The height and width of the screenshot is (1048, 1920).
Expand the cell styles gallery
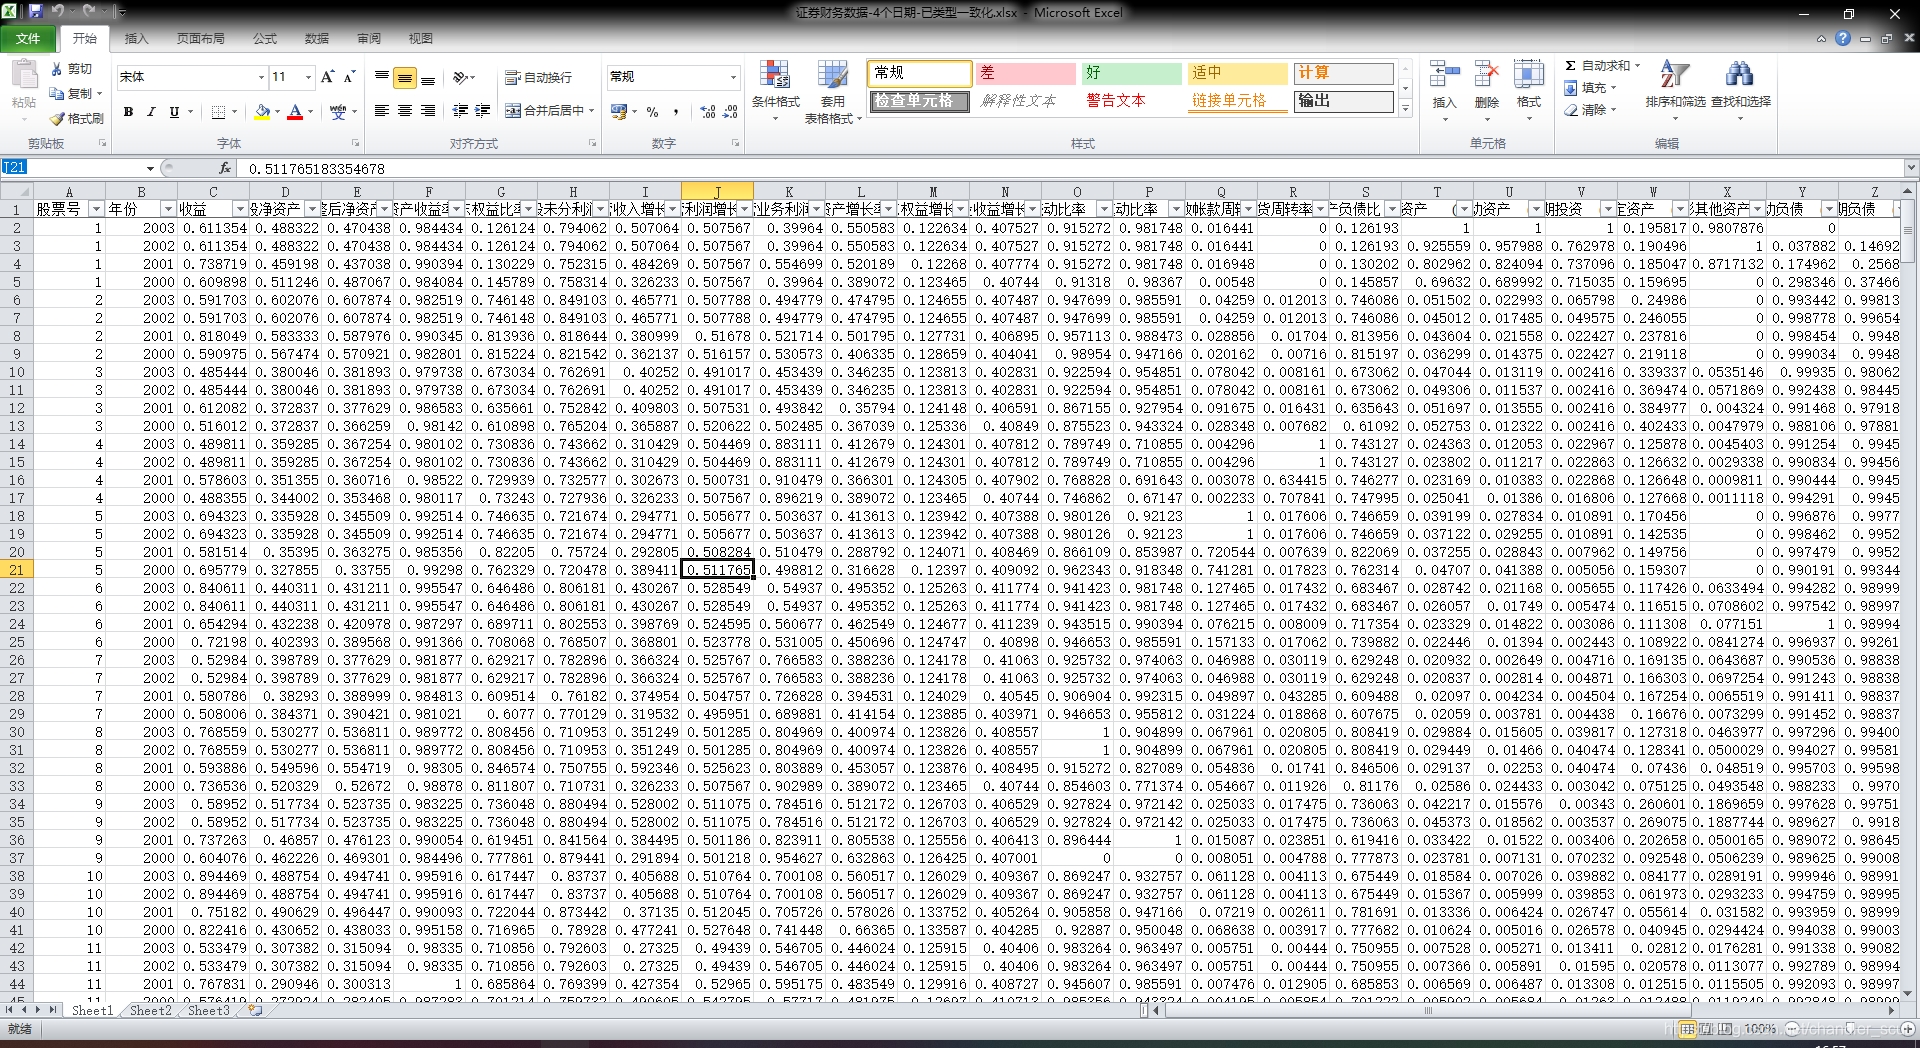coord(1405,109)
